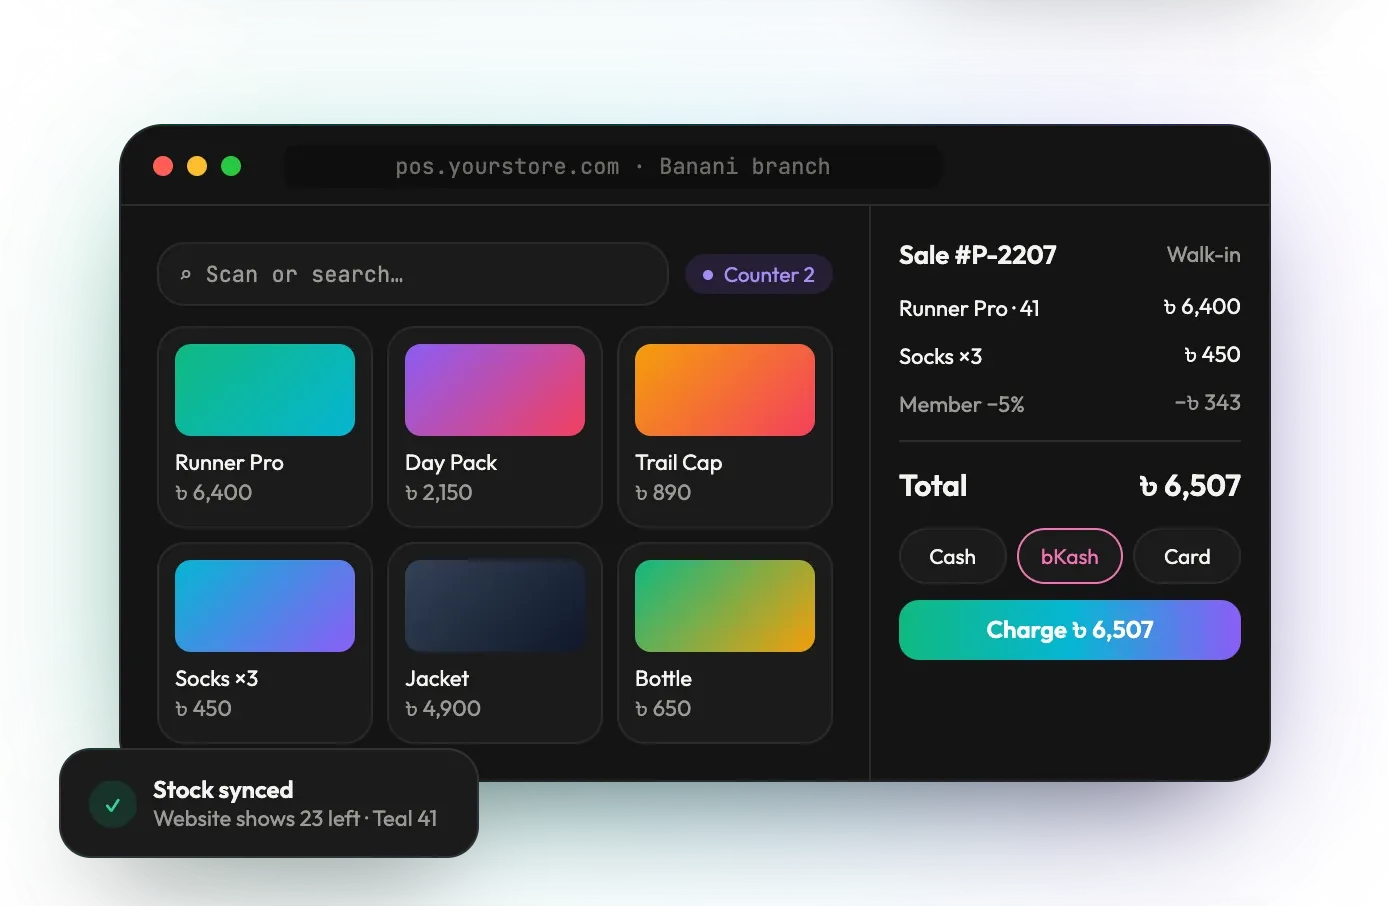1388x906 pixels.
Task: Click the magnifier icon in the search field
Action: pos(185,275)
